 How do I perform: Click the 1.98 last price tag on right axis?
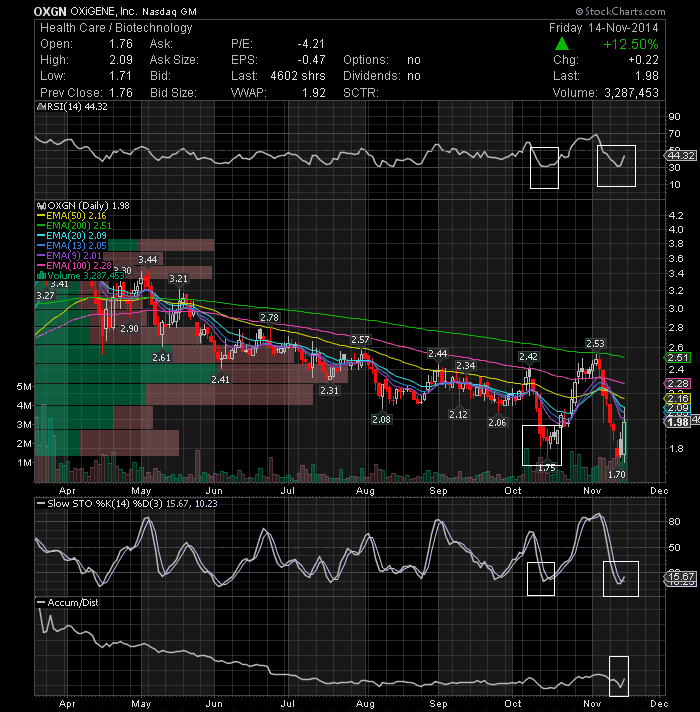click(x=677, y=422)
